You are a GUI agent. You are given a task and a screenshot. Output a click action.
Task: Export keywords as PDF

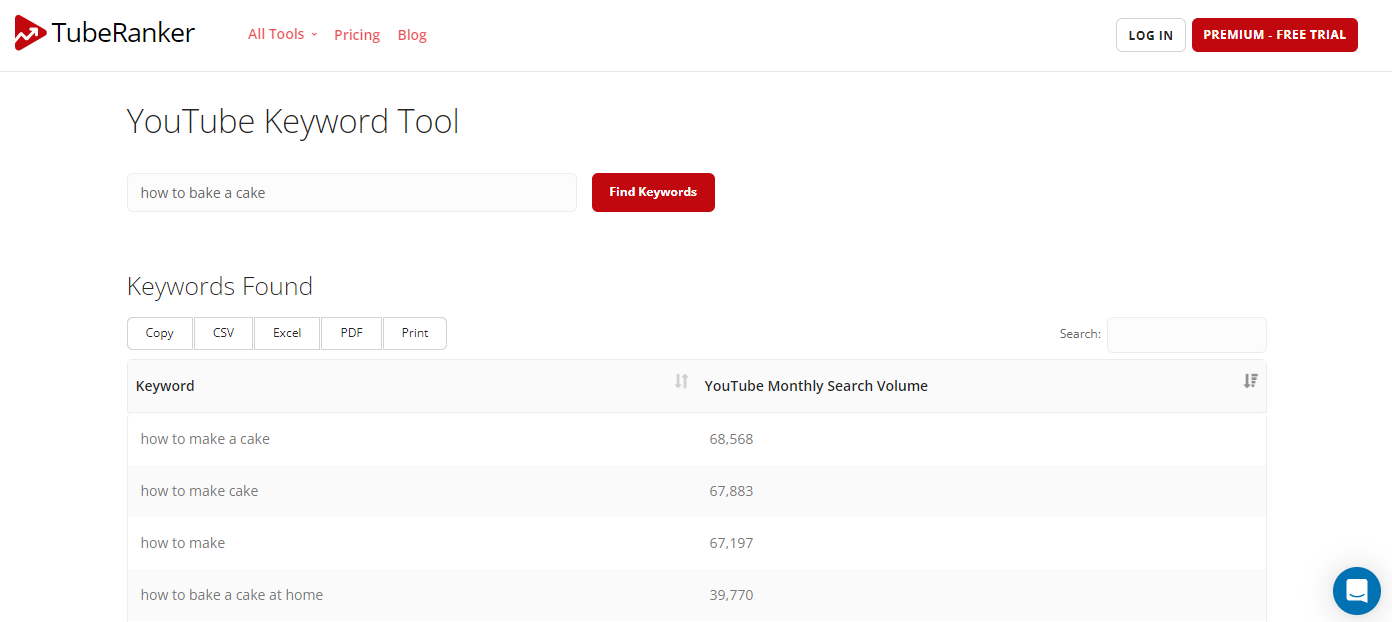tap(352, 333)
